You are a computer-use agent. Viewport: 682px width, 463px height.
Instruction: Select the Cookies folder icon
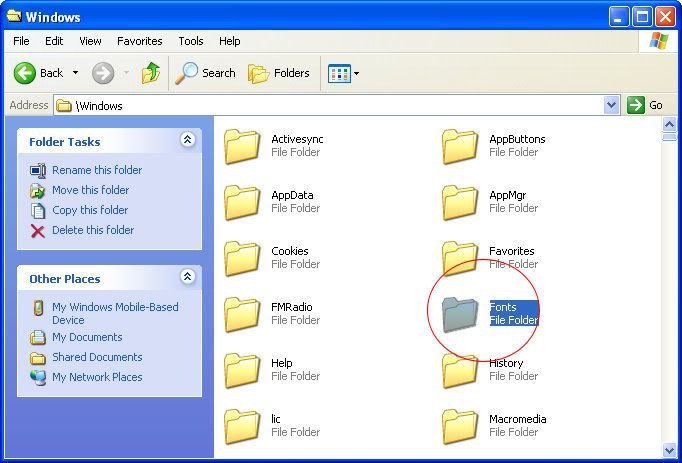coord(242,258)
